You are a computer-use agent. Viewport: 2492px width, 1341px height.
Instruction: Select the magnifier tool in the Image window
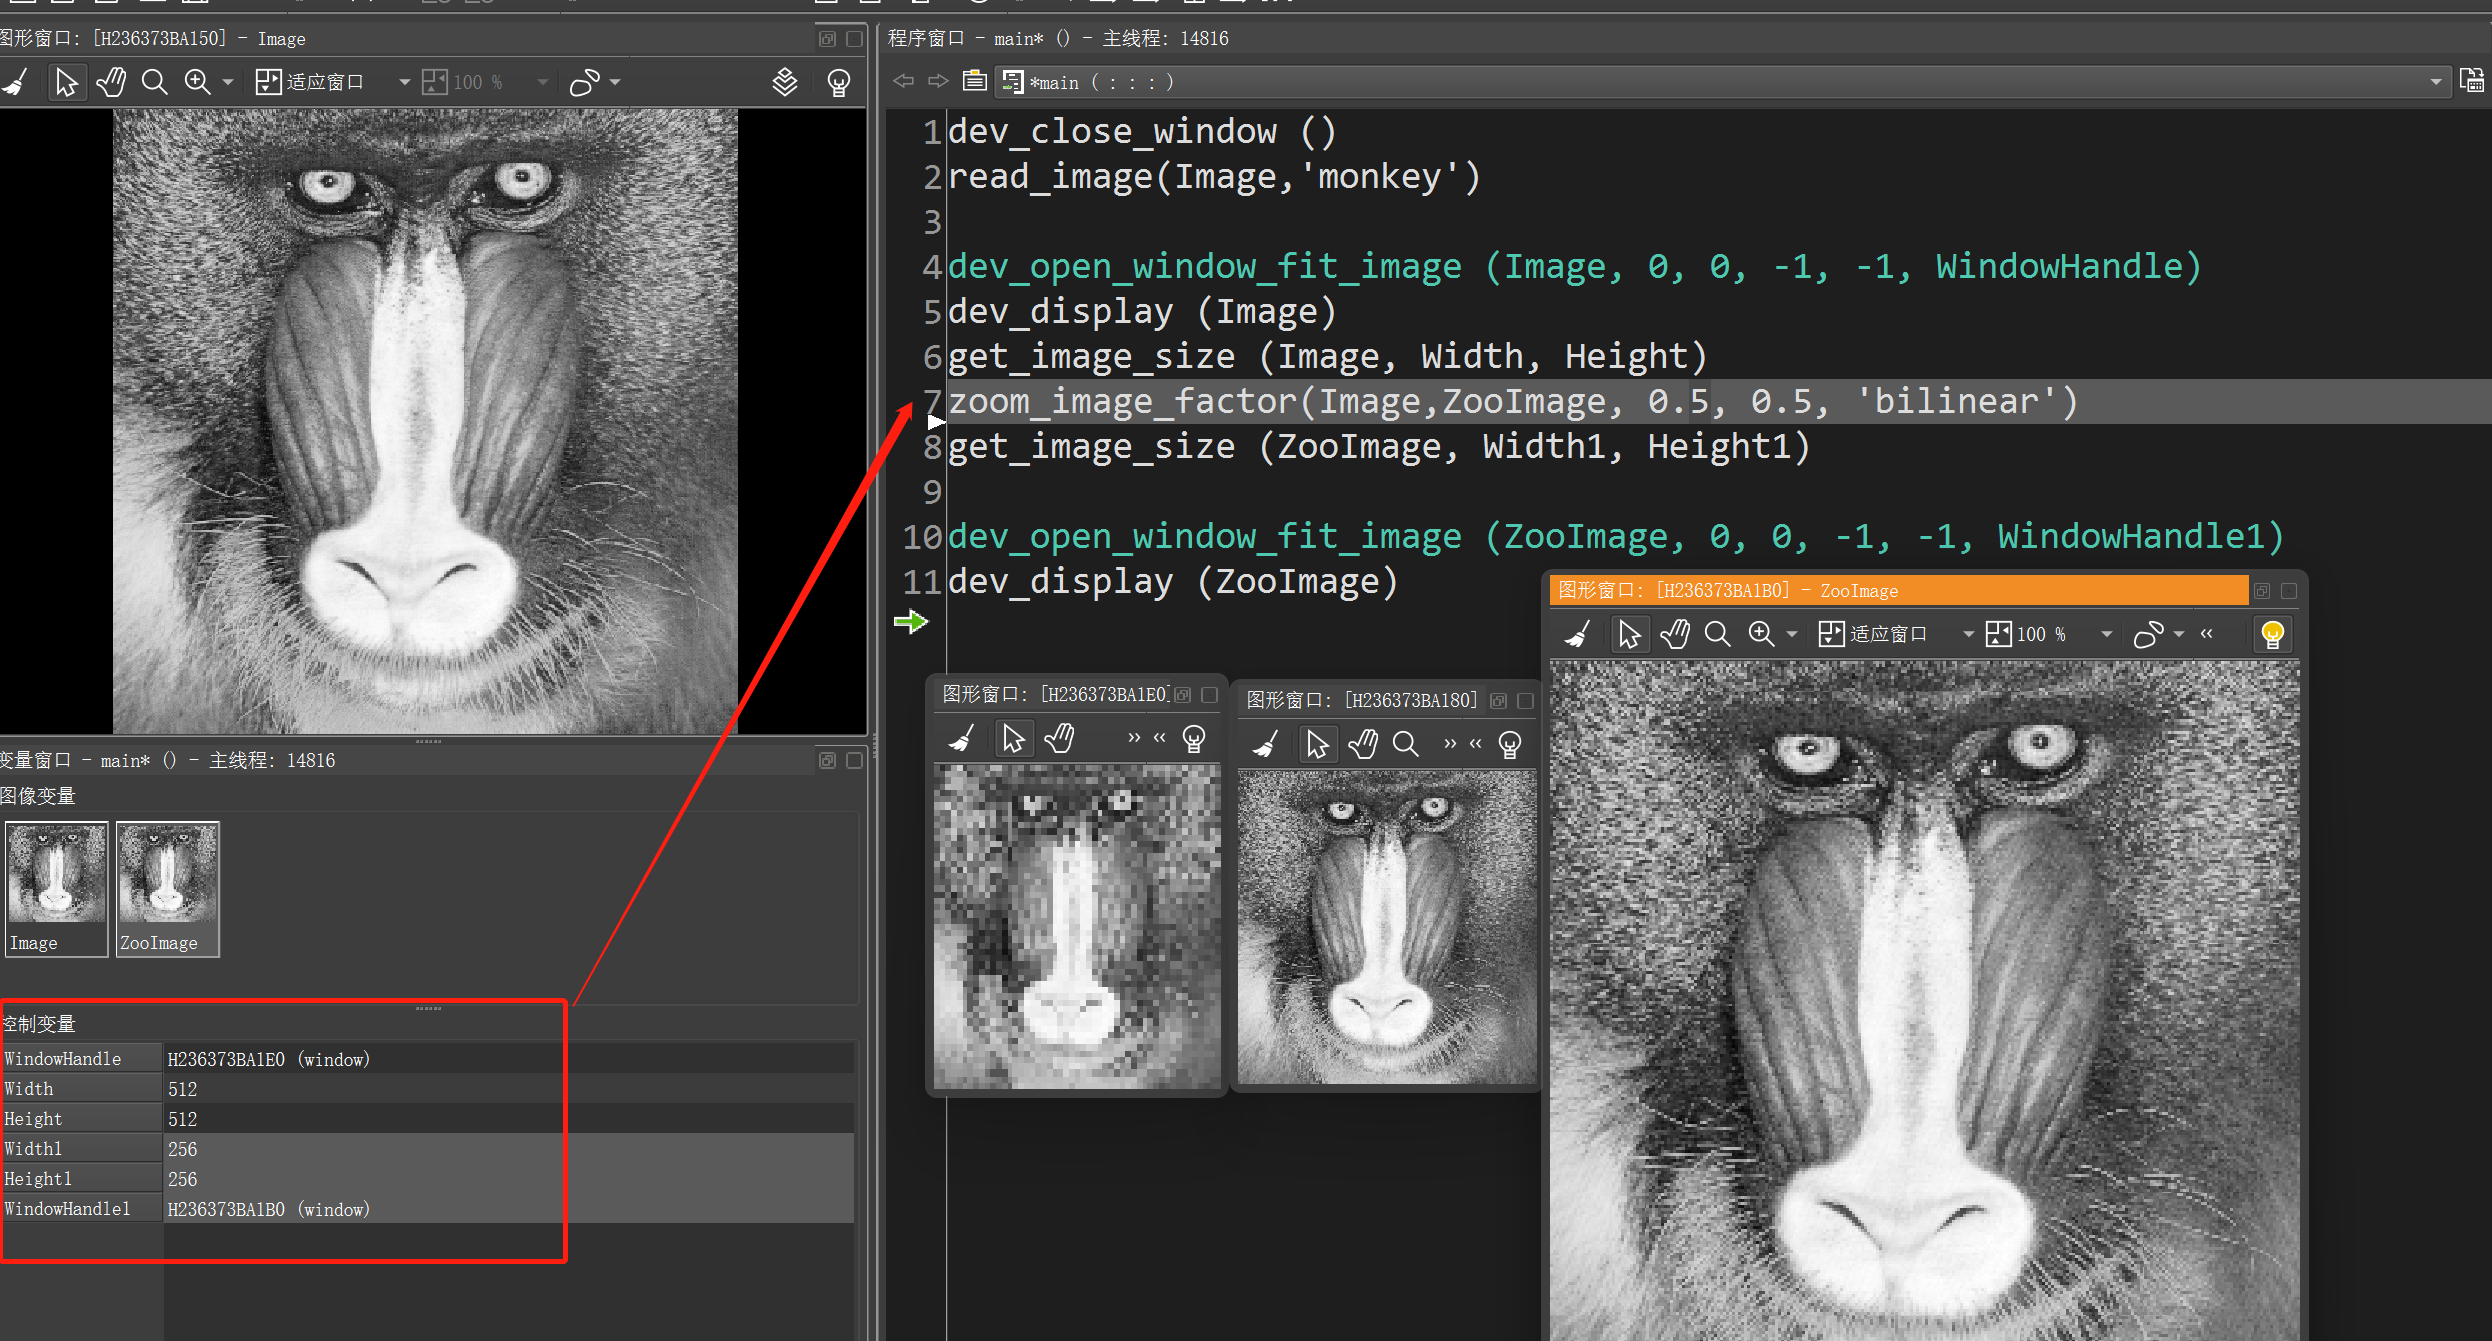pos(154,82)
